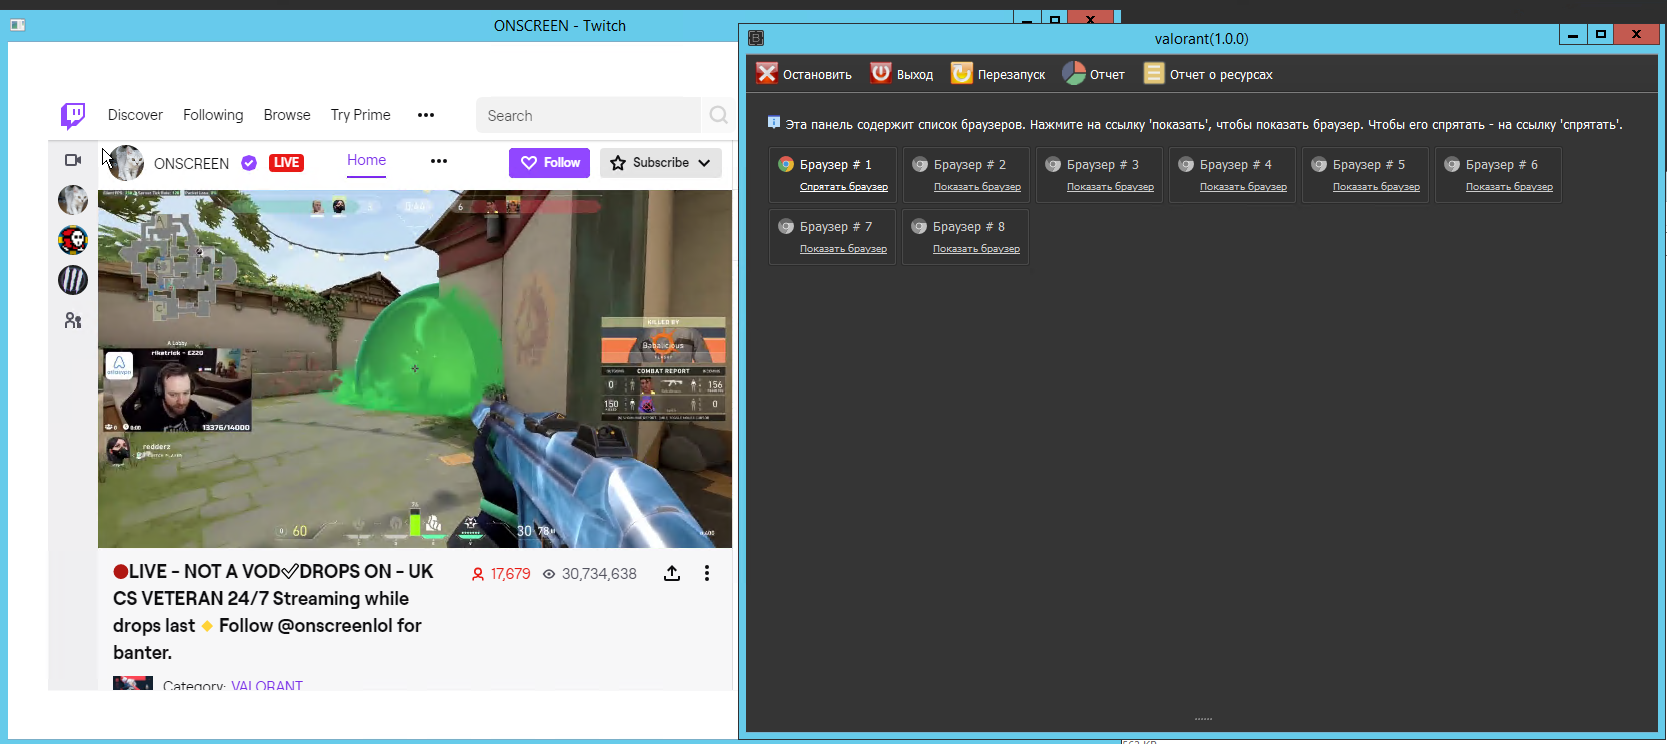Click the camera icon in Twitch sidebar

pos(73,160)
